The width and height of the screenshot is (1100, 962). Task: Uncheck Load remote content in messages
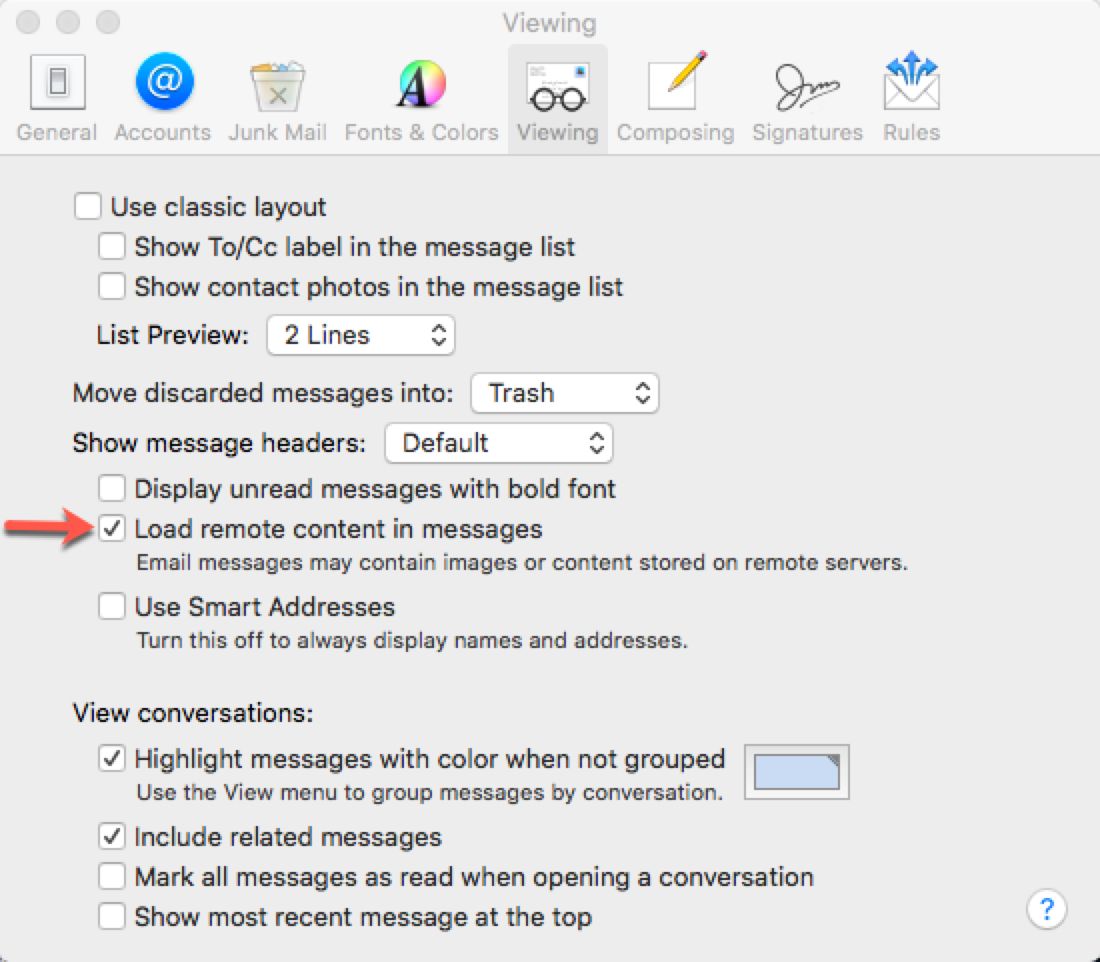point(112,529)
